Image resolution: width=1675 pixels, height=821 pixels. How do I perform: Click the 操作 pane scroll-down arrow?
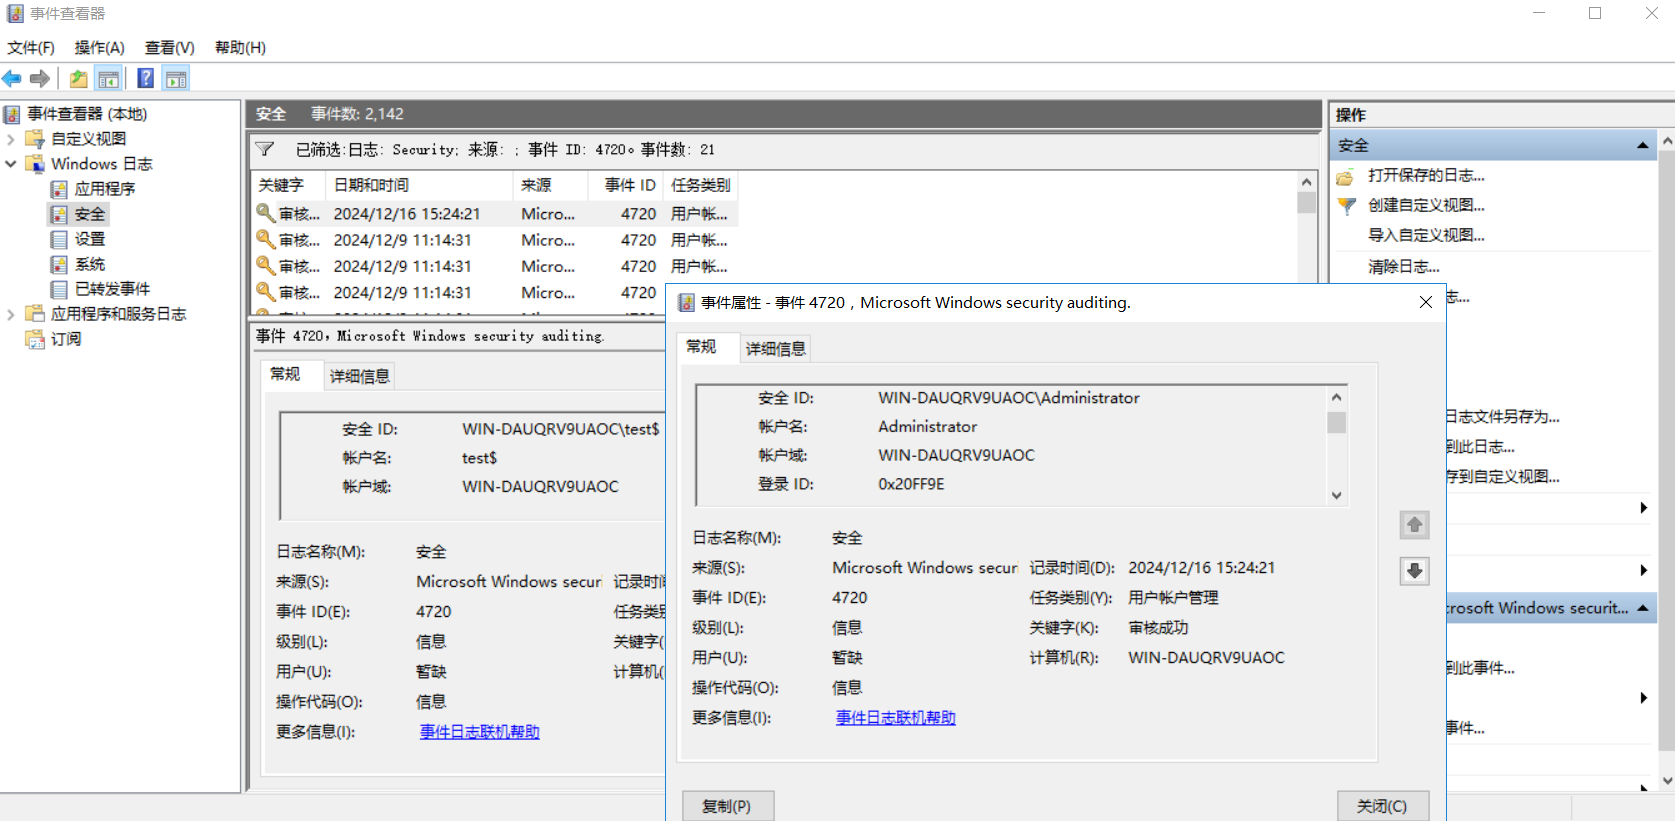1667,781
